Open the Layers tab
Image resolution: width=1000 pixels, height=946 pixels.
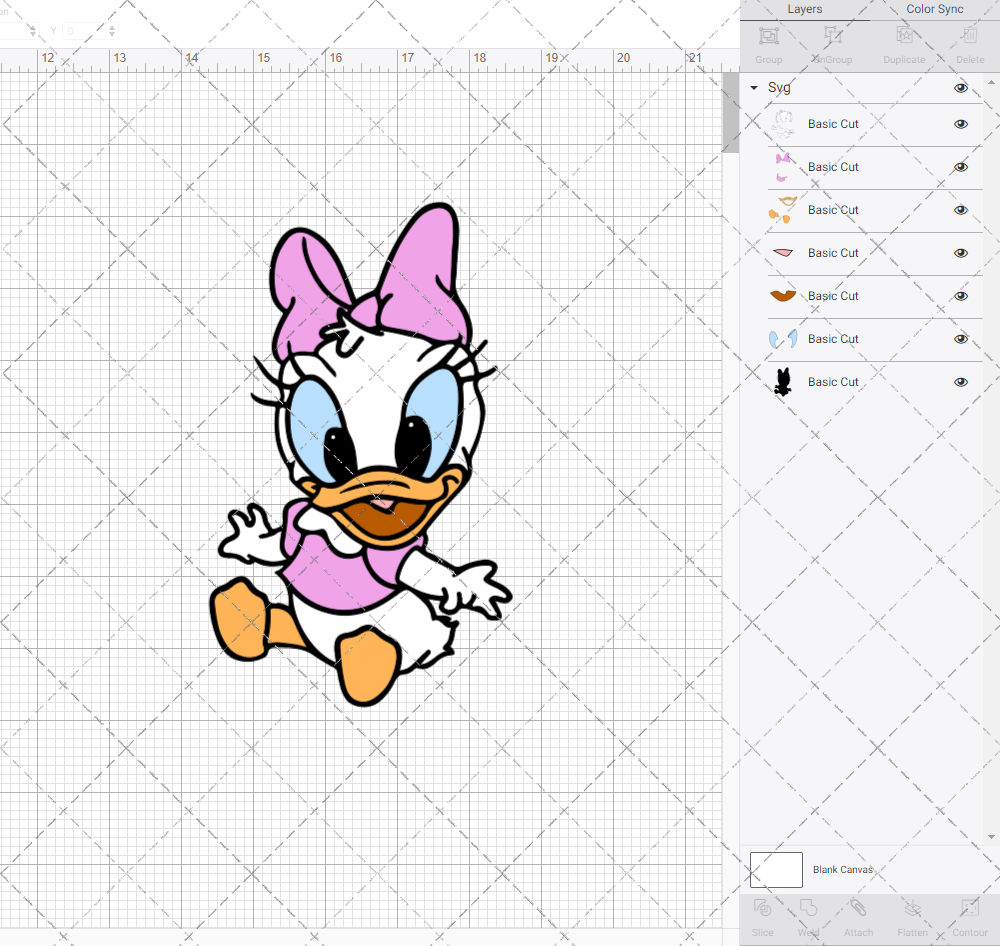805,9
